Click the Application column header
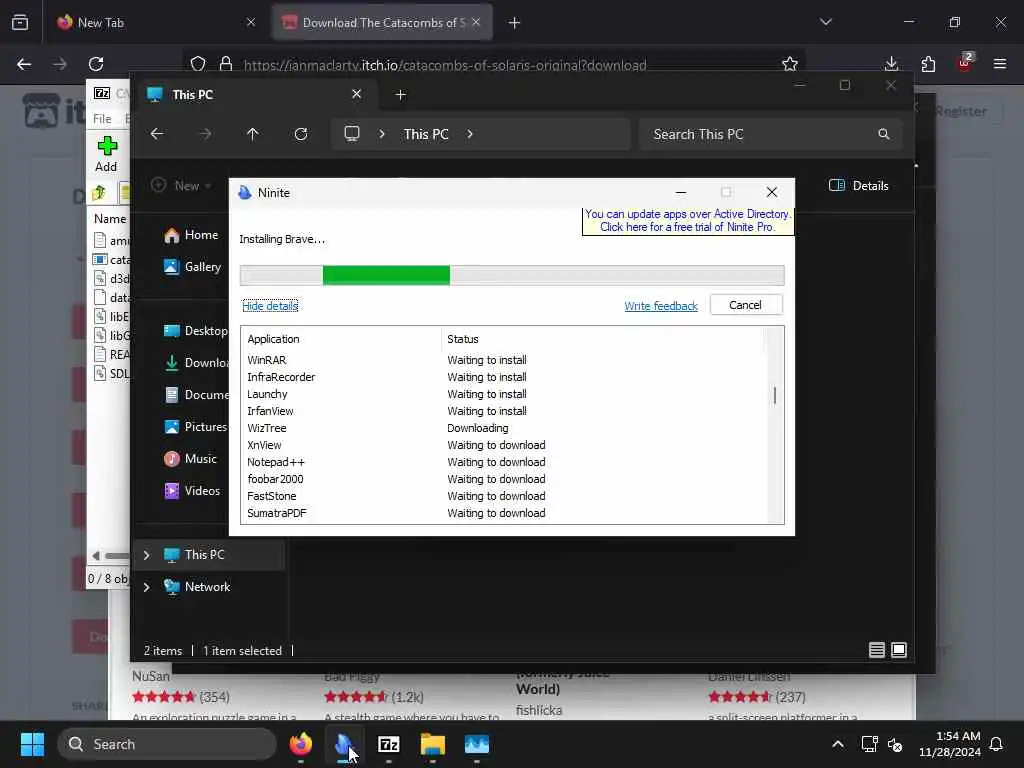Screen dimensions: 1024x768 pos(342,339)
